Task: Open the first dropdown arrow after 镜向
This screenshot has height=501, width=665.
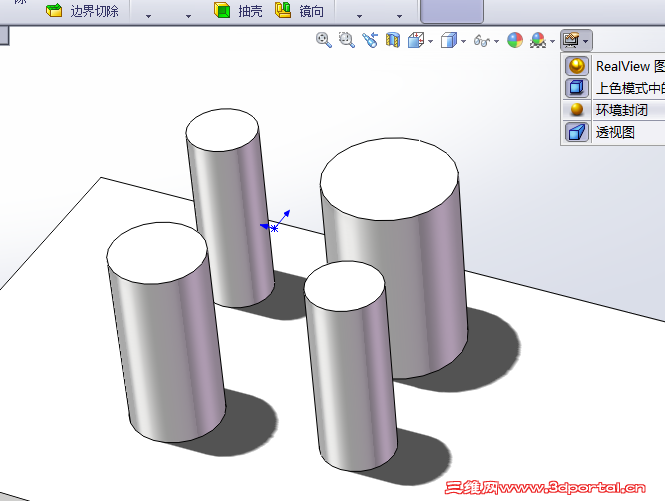Action: click(x=359, y=16)
